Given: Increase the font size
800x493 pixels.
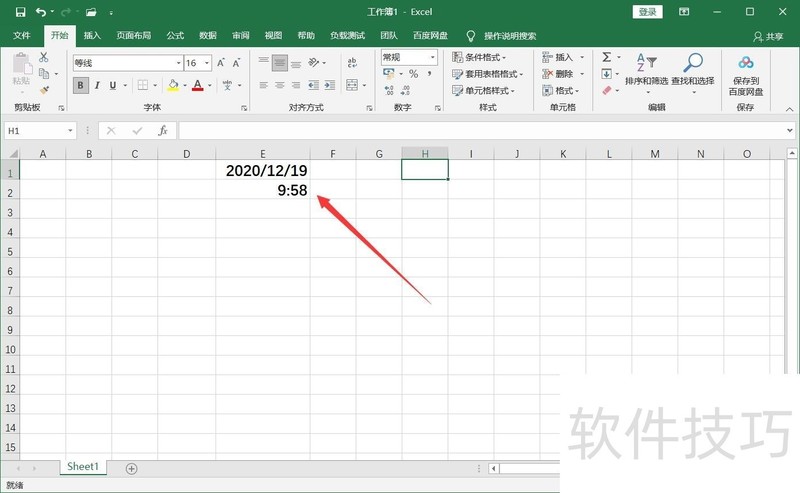Looking at the screenshot, I should 221,63.
